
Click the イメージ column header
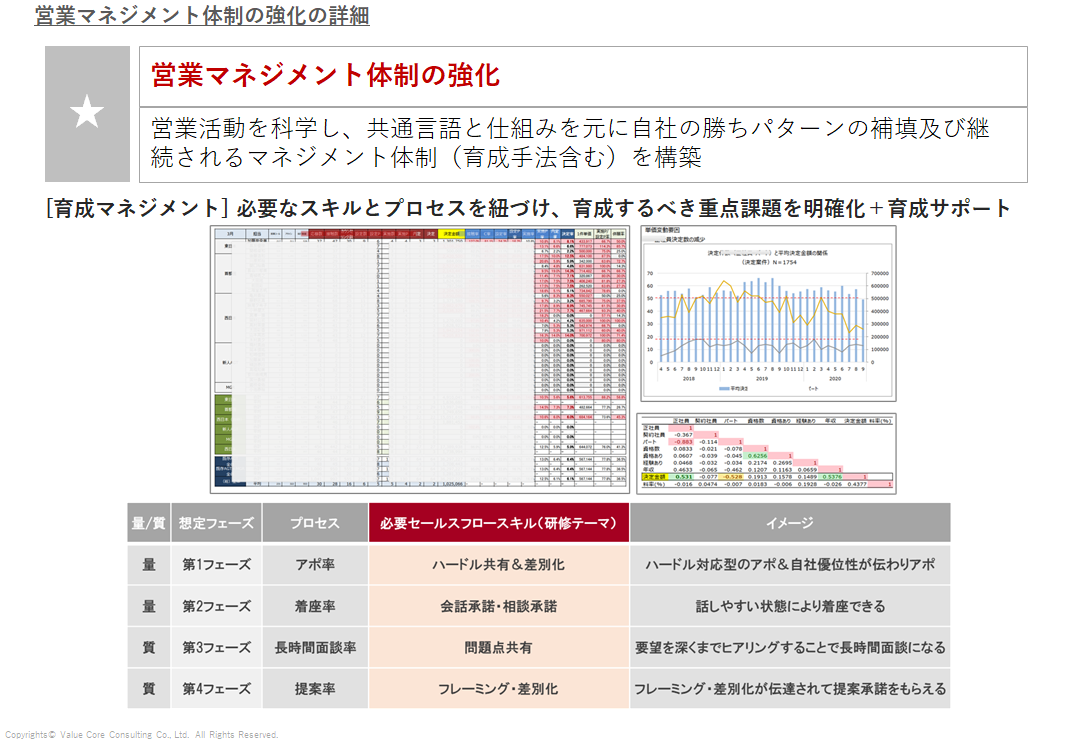789,523
